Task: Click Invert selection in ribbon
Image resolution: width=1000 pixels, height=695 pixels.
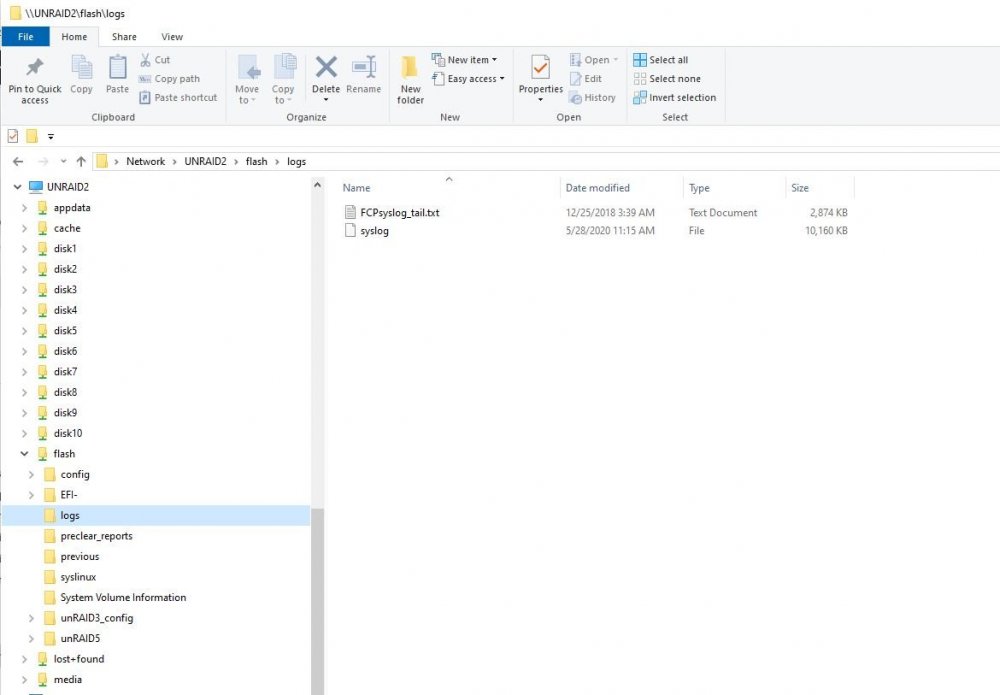Action: [675, 98]
